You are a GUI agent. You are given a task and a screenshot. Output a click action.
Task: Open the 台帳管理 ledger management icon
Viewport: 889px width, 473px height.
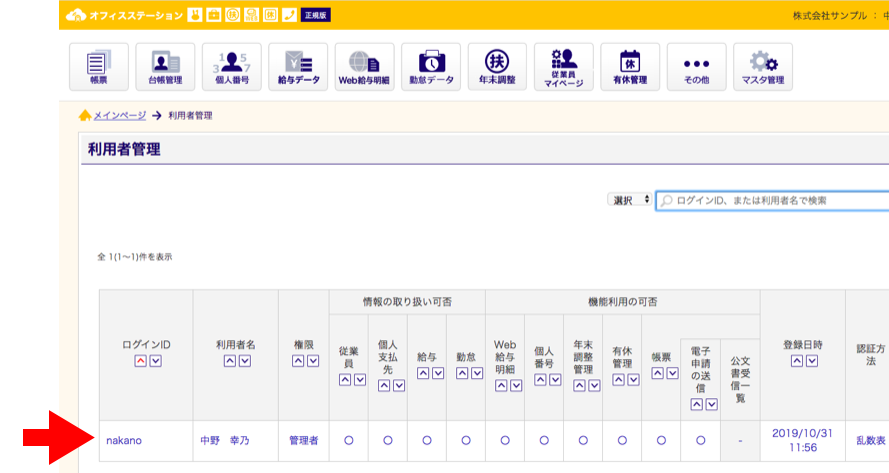tap(165, 67)
